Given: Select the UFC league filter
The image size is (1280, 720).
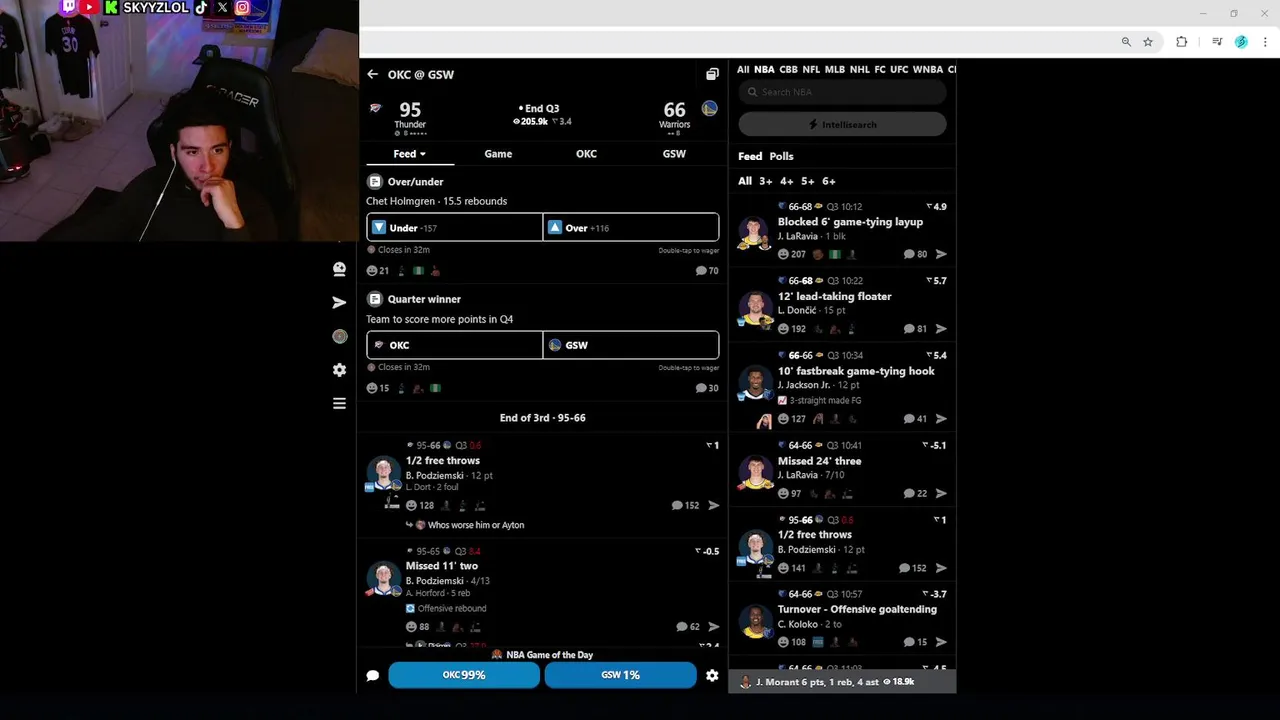Looking at the screenshot, I should (x=899, y=70).
